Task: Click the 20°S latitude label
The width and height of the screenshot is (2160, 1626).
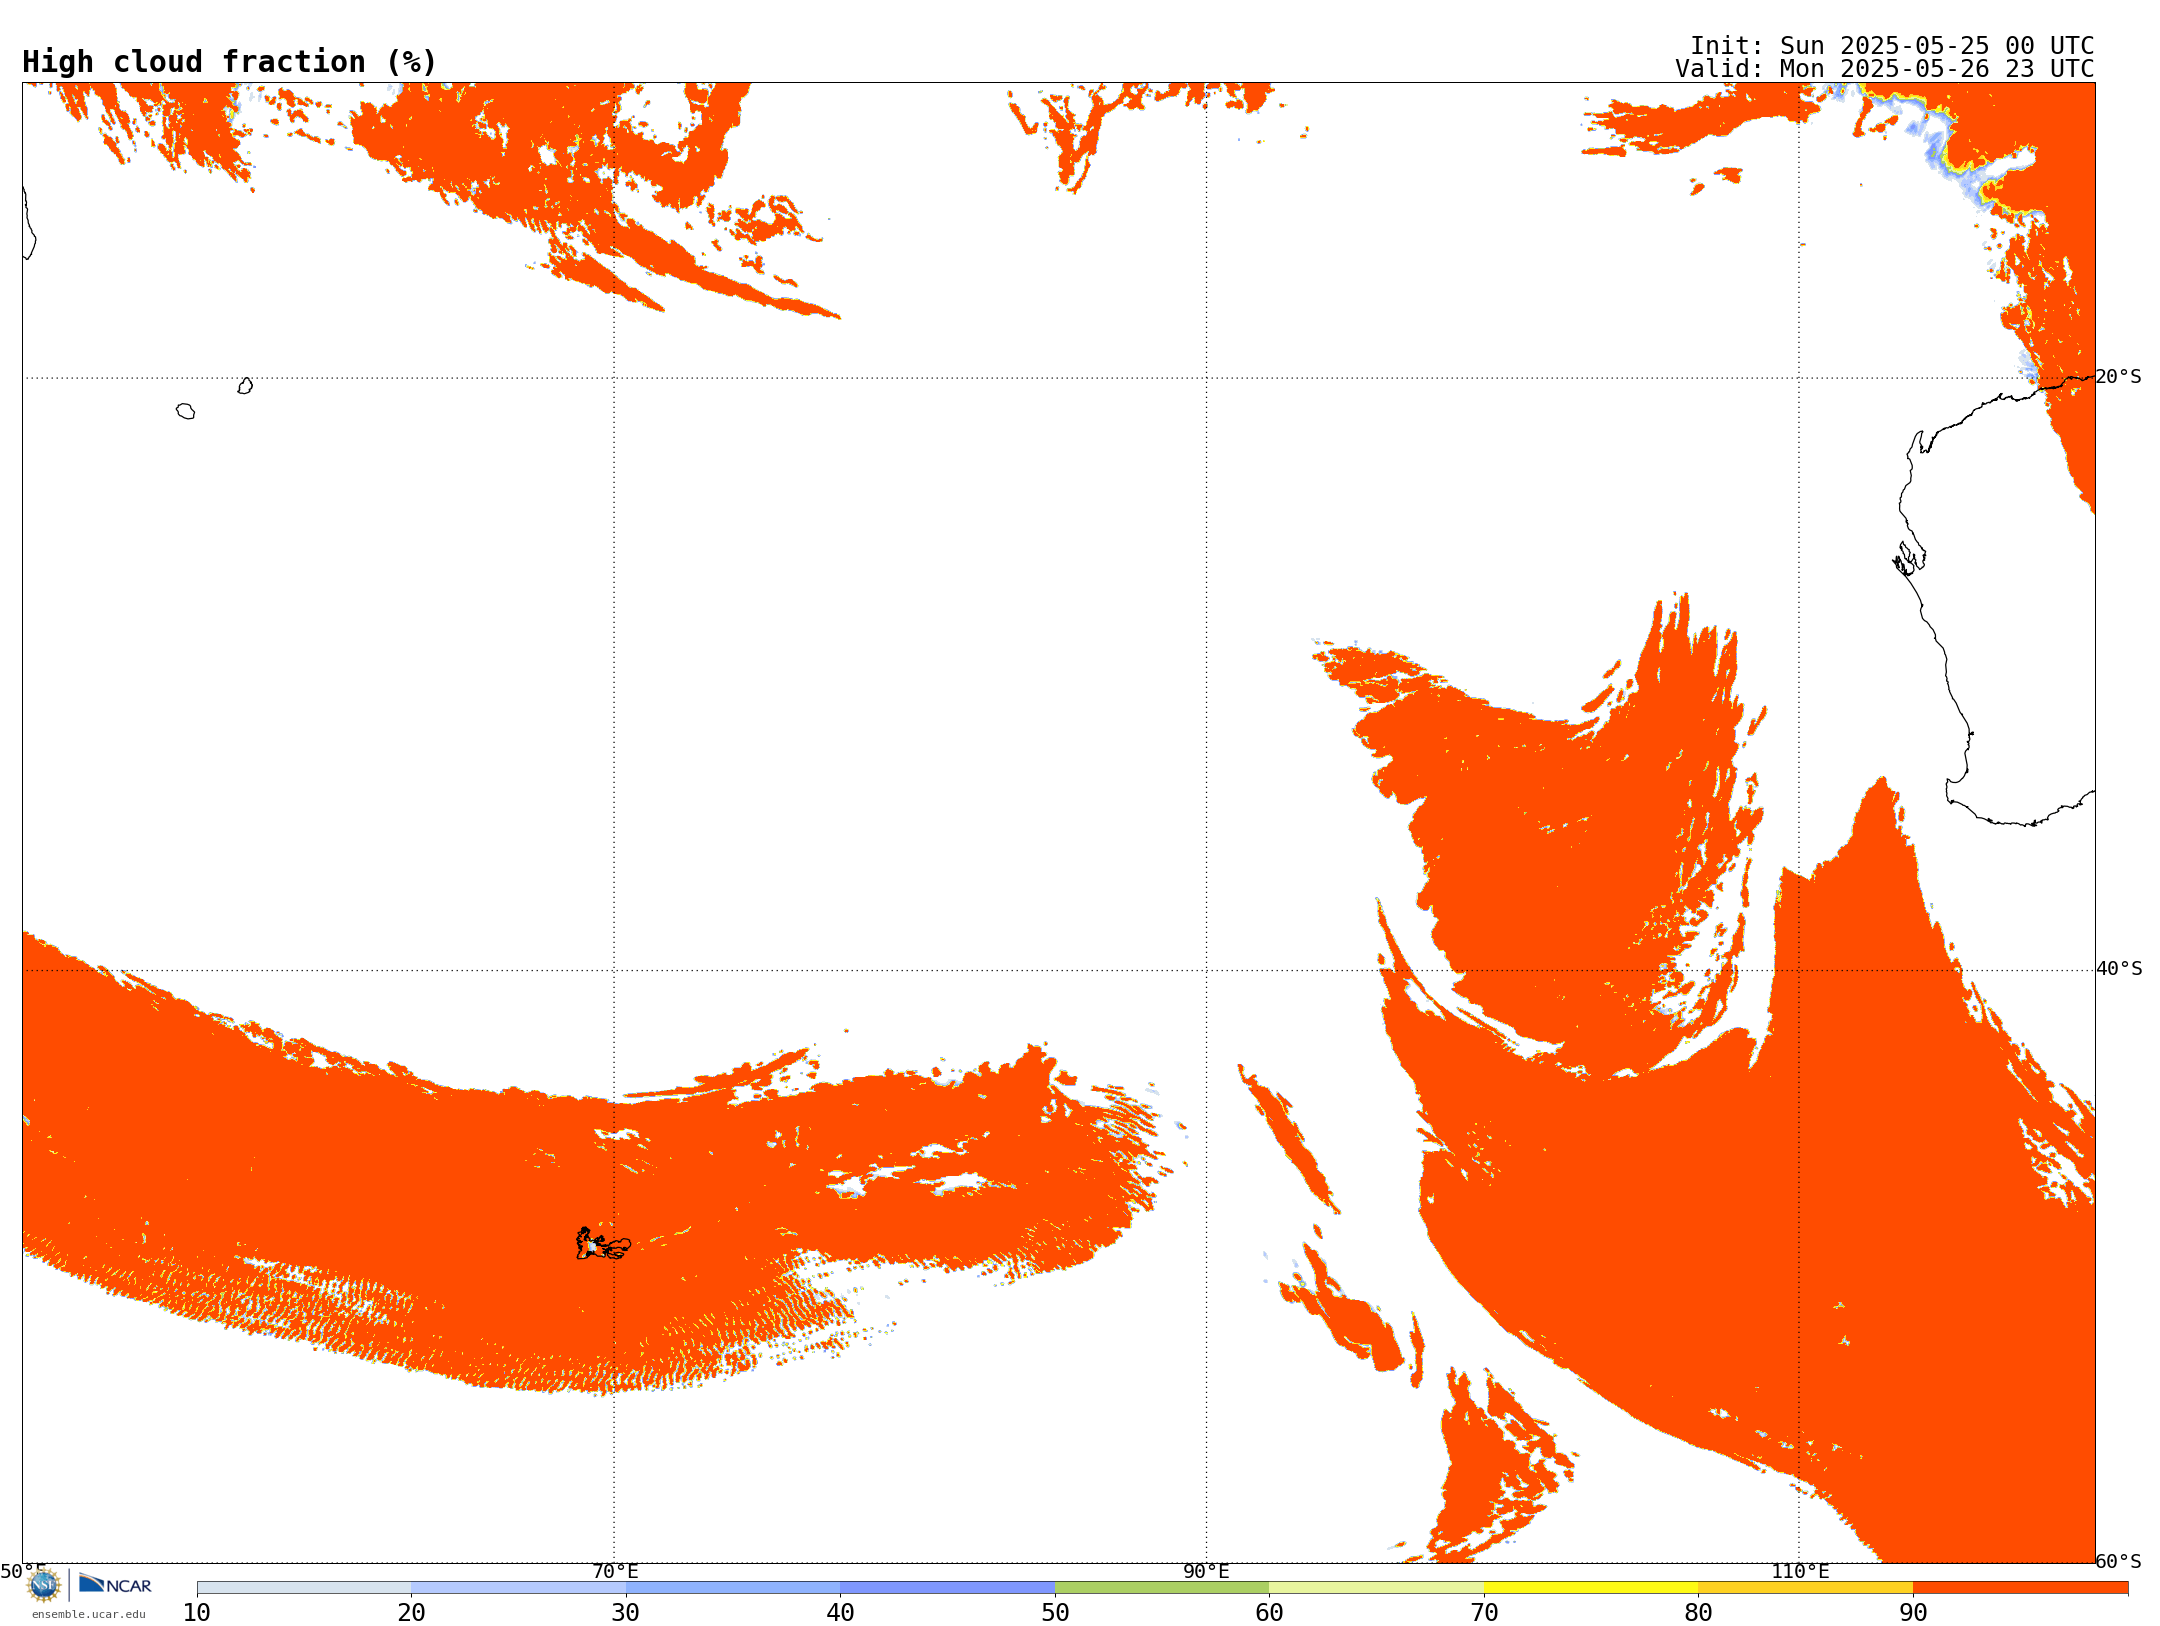Action: click(x=2118, y=377)
